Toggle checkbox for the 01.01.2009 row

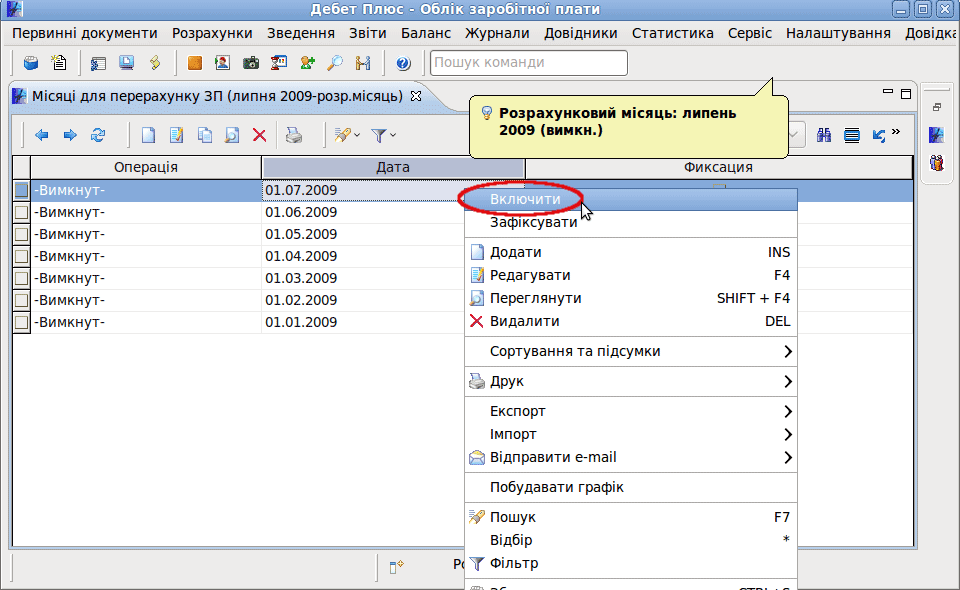pos(21,323)
